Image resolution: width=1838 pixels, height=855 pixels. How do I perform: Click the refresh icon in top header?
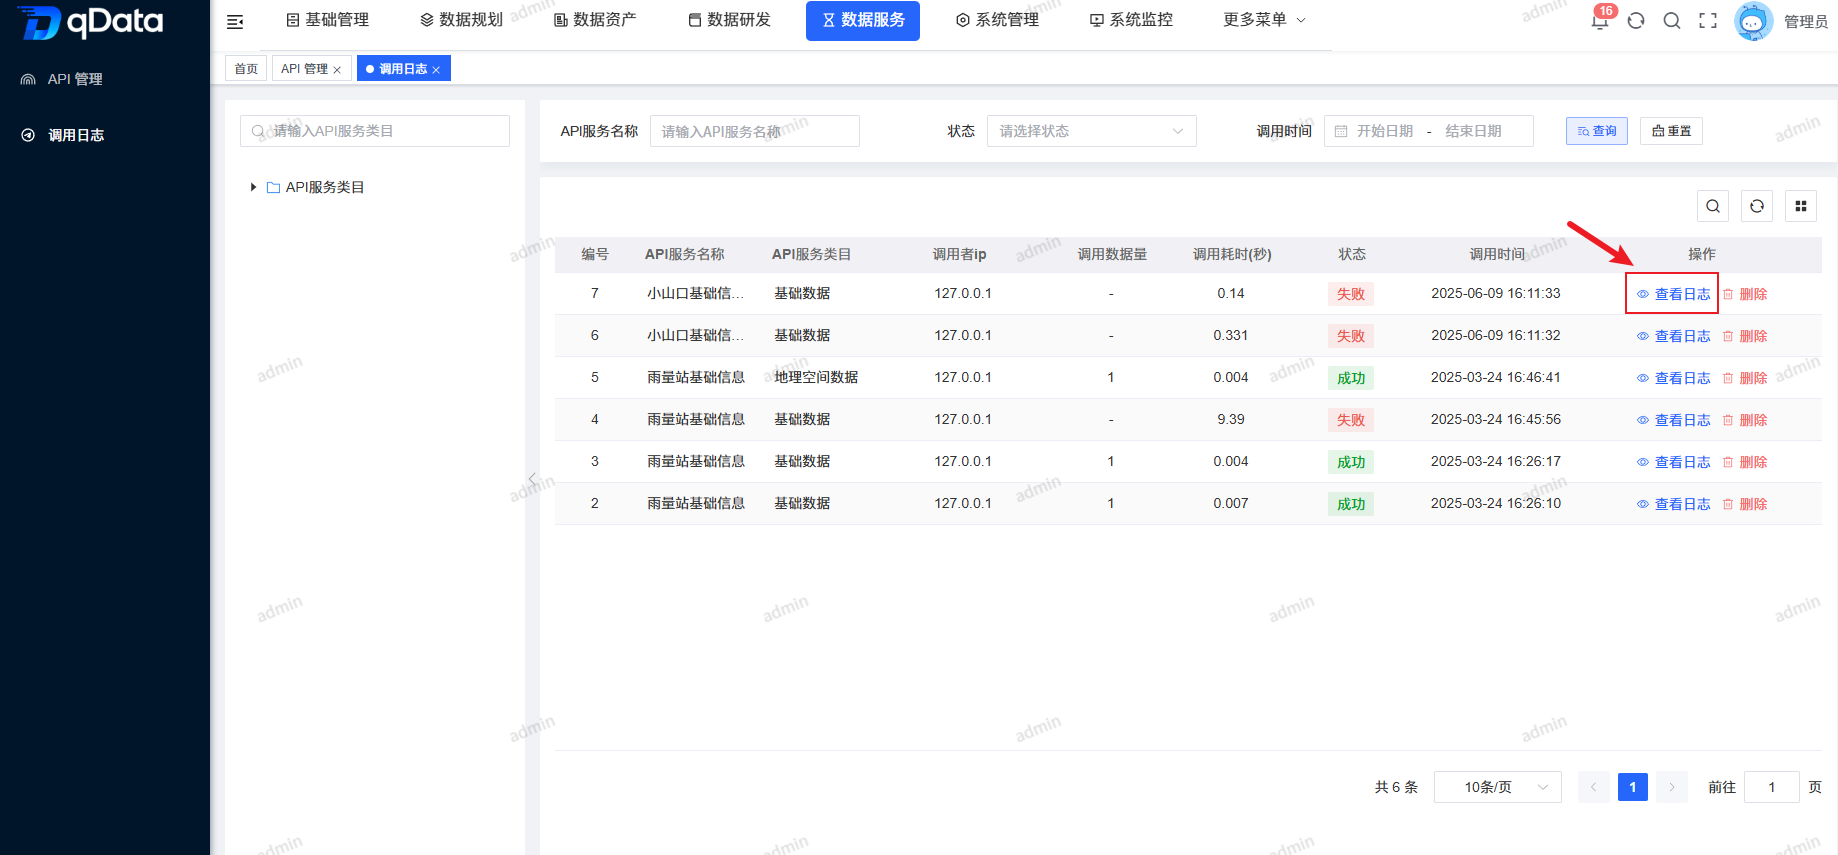click(x=1636, y=20)
